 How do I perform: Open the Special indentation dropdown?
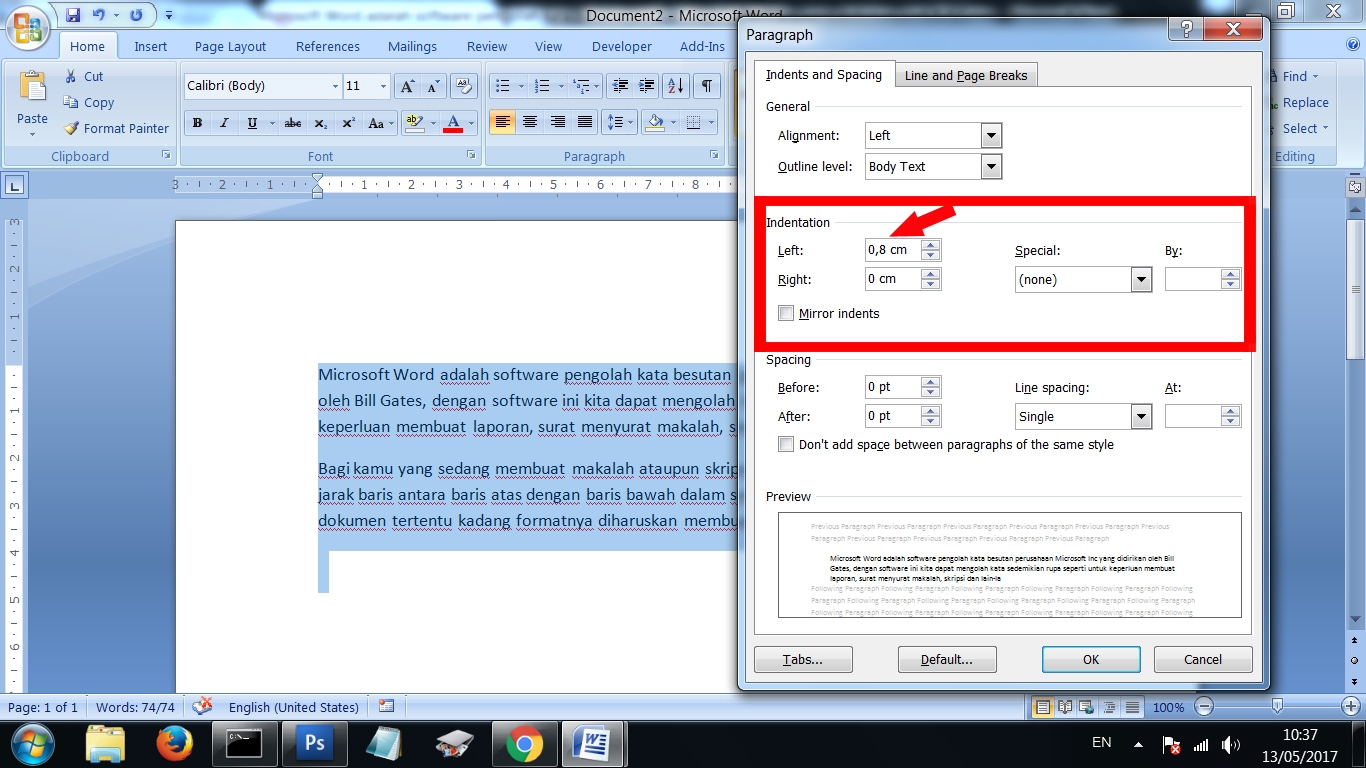[1141, 280]
